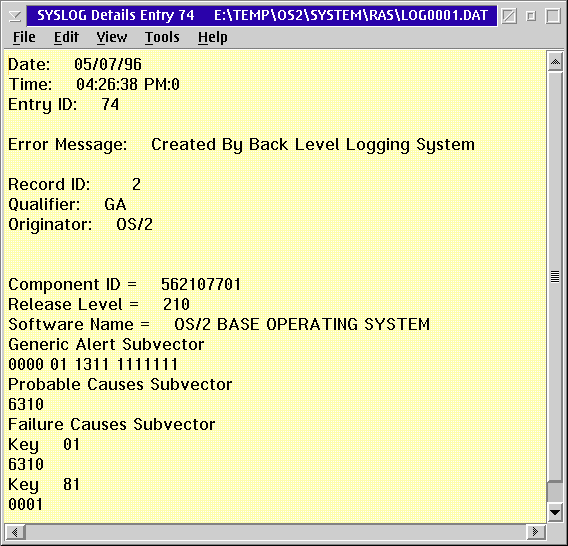
Task: Open the Tools menu
Action: click(162, 37)
